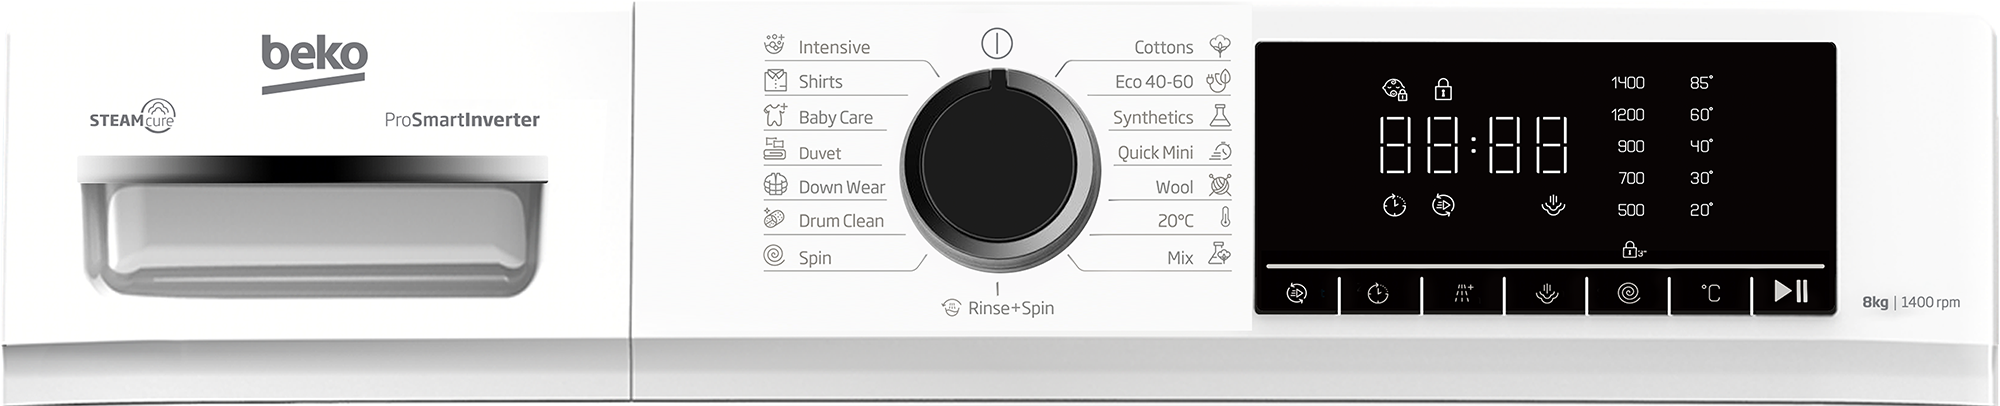2000x406 pixels.
Task: Tap the Start/Pause button
Action: pyautogui.click(x=1792, y=292)
